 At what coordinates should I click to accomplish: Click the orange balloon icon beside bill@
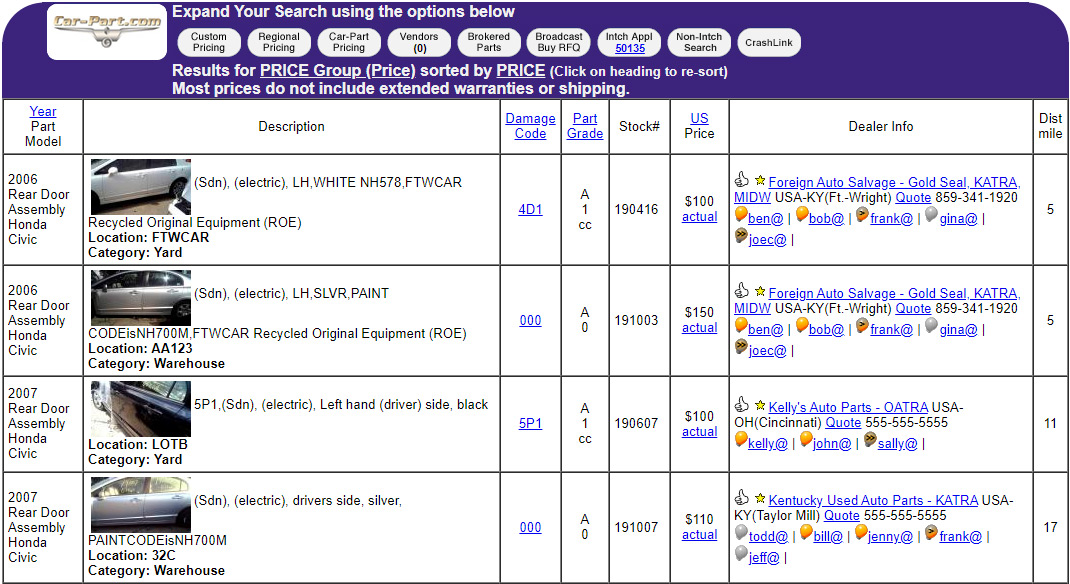(x=806, y=533)
